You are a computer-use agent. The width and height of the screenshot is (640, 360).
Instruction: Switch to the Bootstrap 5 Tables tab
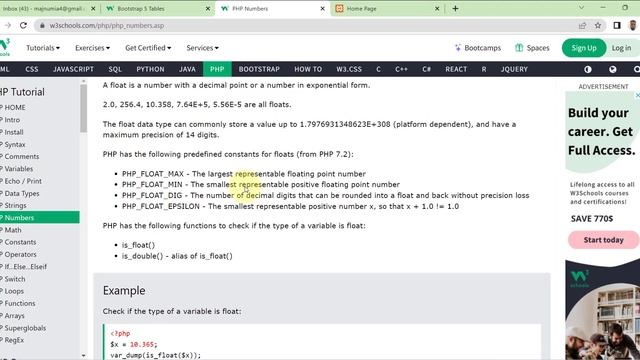[x=157, y=9]
